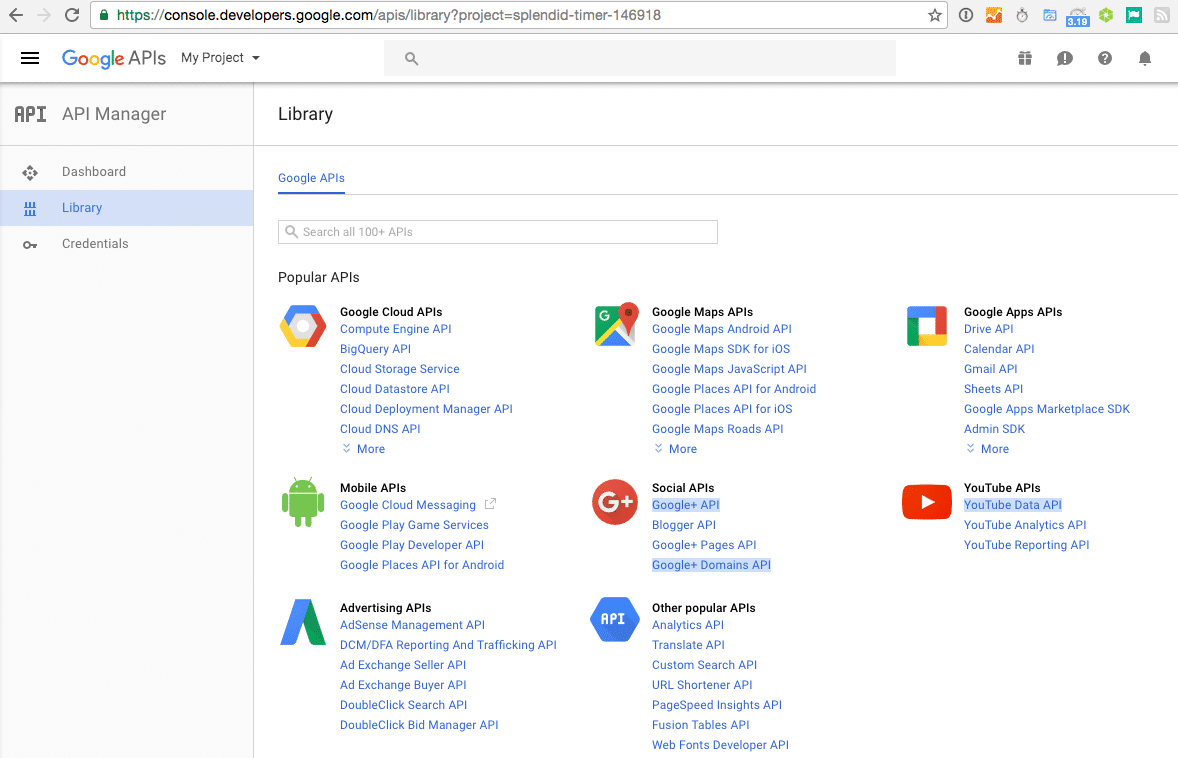Open the Google Places API for iOS link
The height and width of the screenshot is (758, 1178).
click(722, 409)
